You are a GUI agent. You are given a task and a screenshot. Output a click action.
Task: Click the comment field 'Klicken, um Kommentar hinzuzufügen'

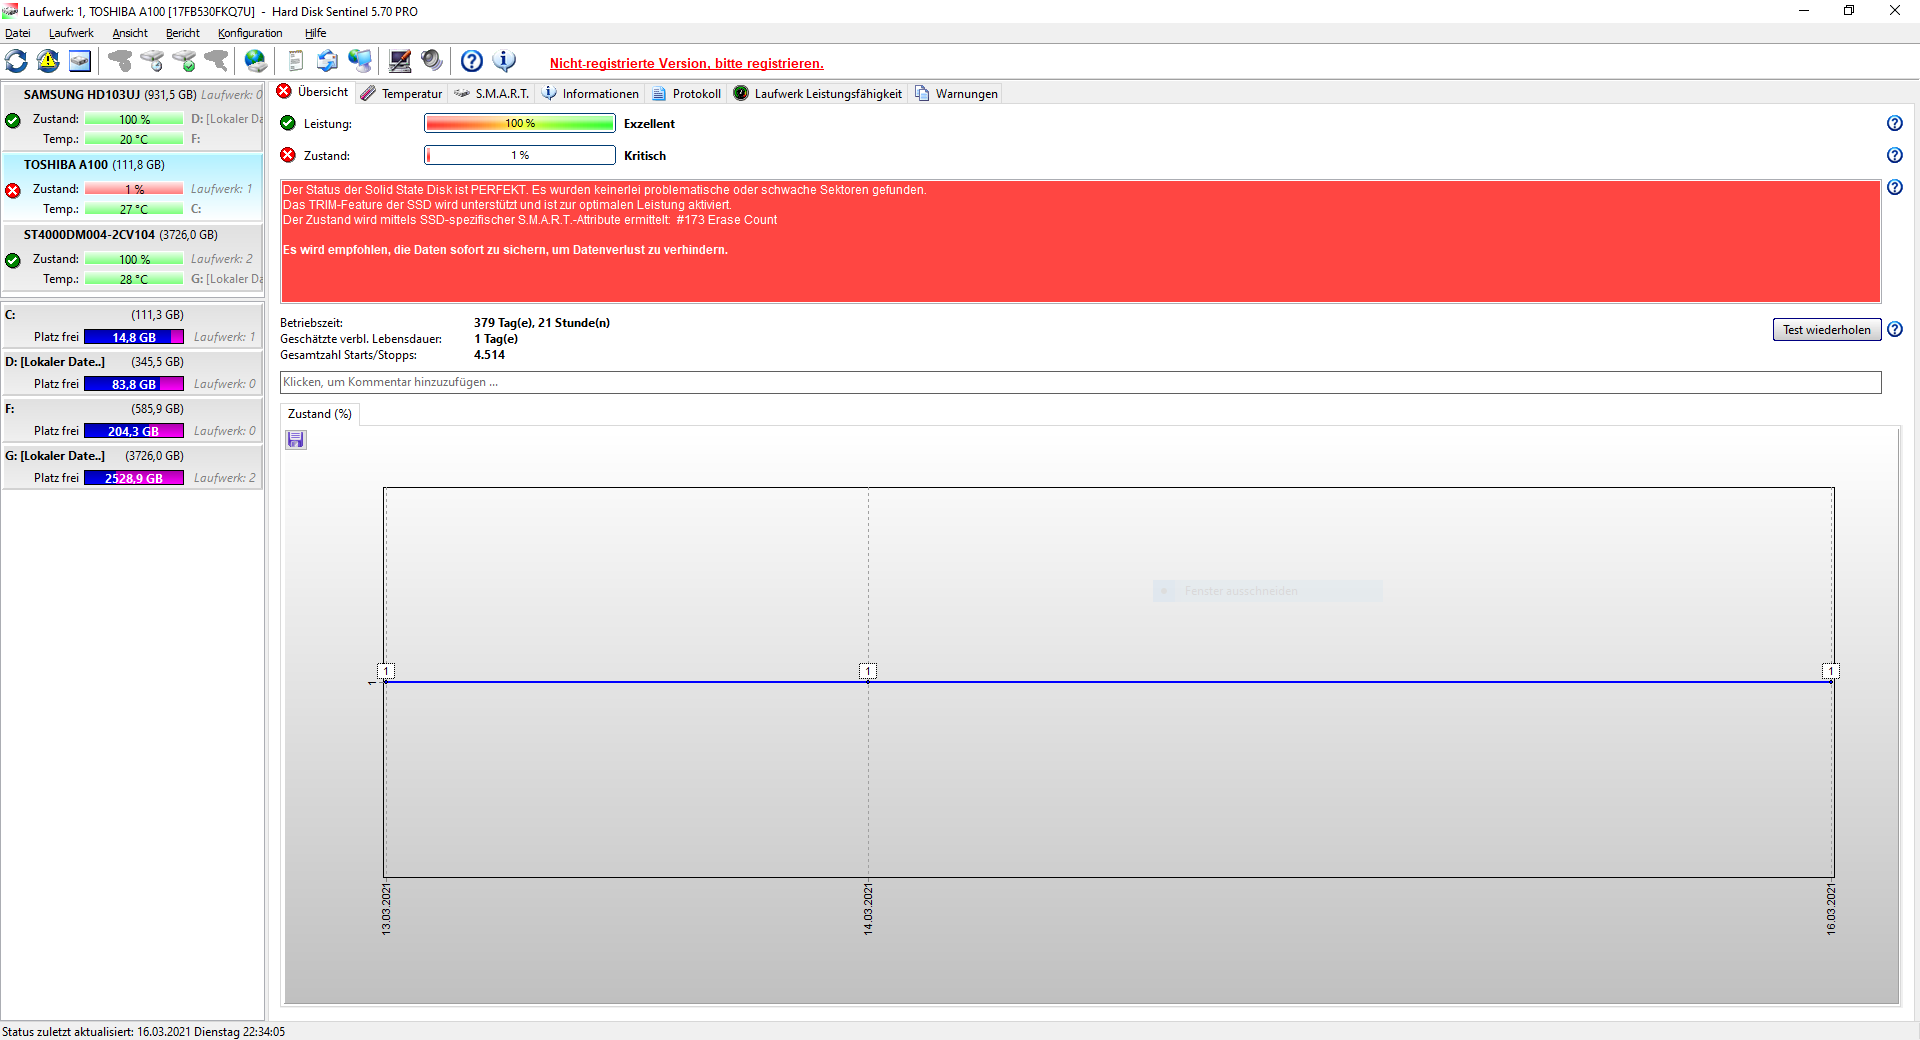[x=1081, y=382]
